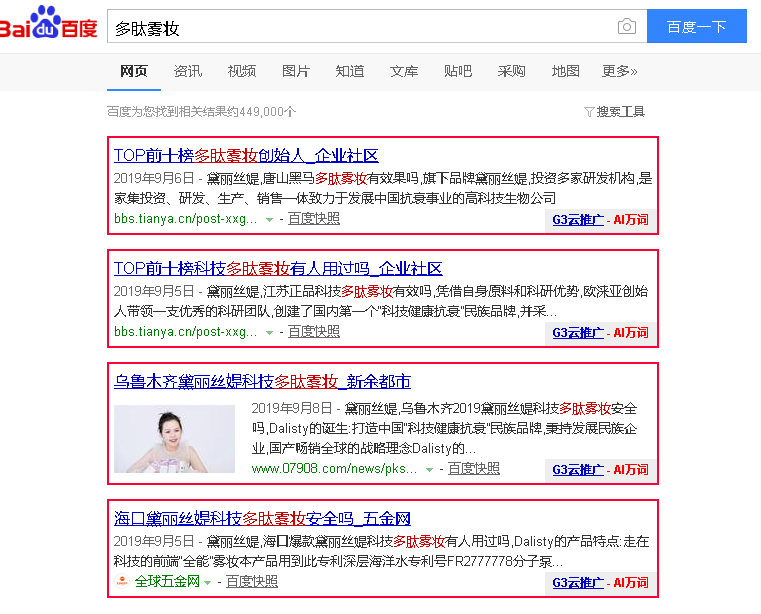Open the 图片 tab
Image resolution: width=761 pixels, height=614 pixels.
click(x=296, y=71)
